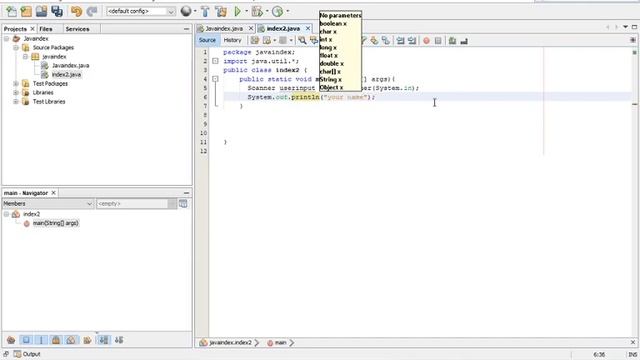
Task: Toggle Show Inner Classes filter in Navigator
Action: (71, 340)
